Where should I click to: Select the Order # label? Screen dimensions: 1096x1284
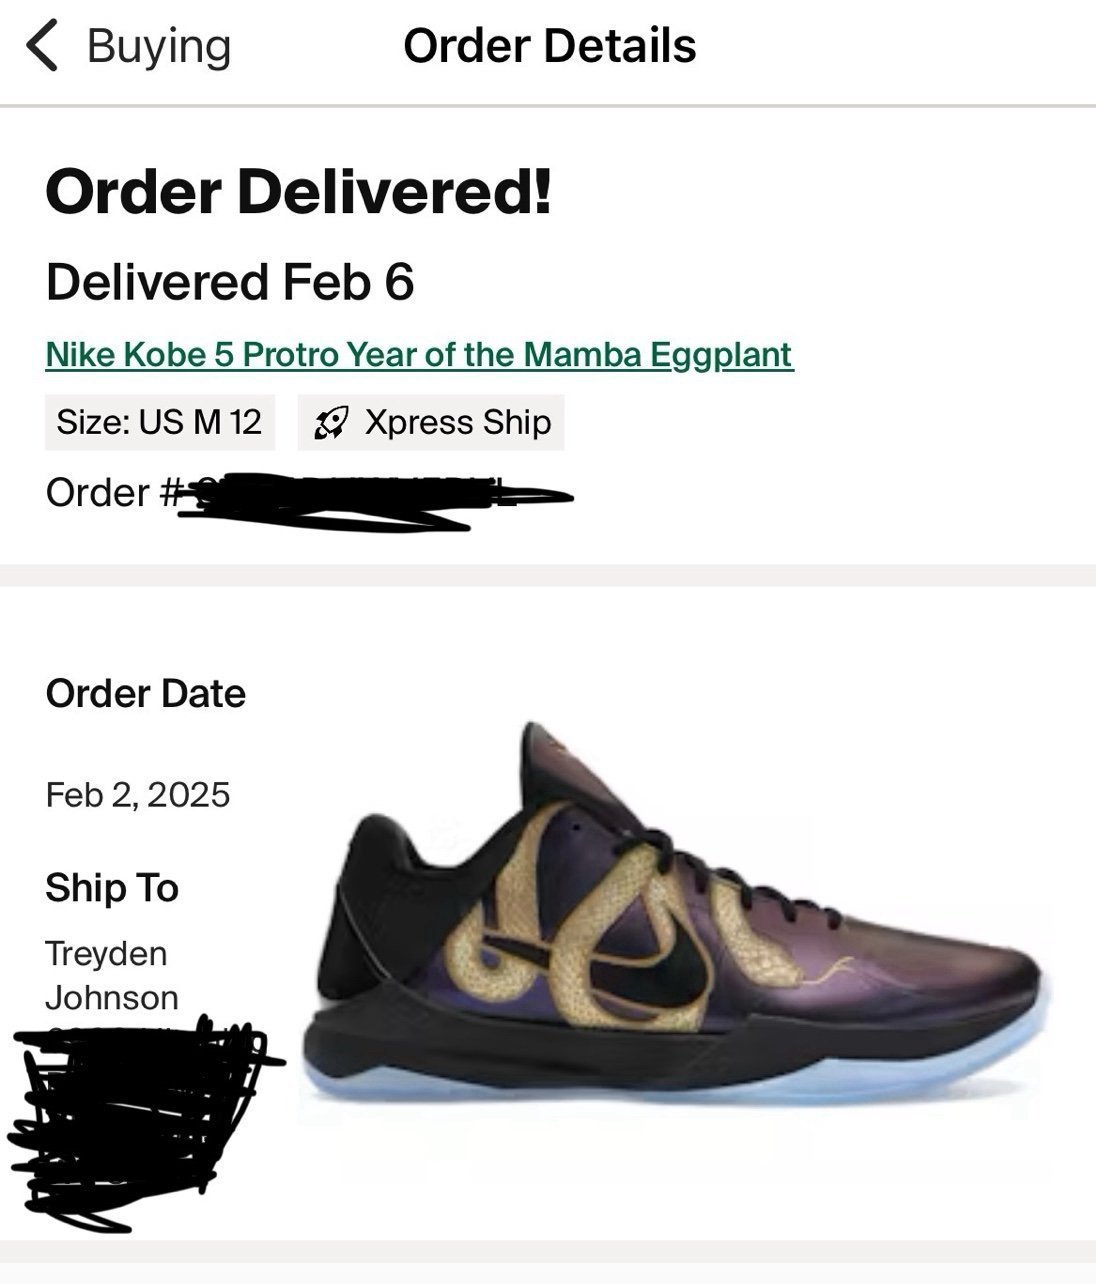tap(111, 492)
